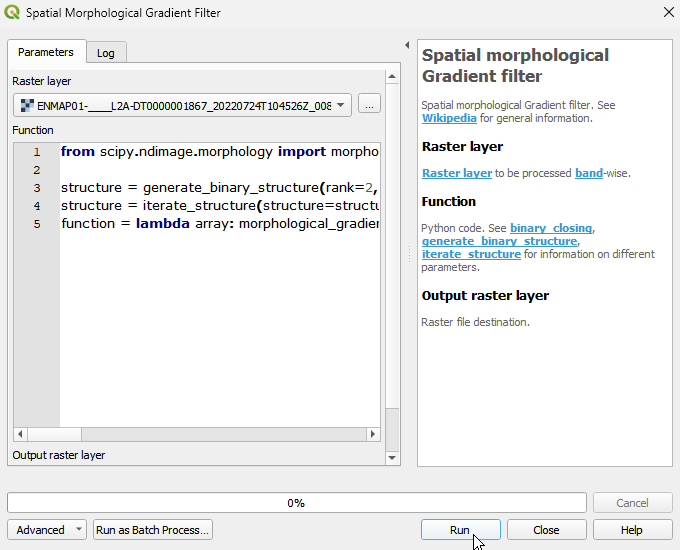Screen dimensions: 680x550
Task: Open the generate_binary_structure documentation link
Action: [x=500, y=241]
